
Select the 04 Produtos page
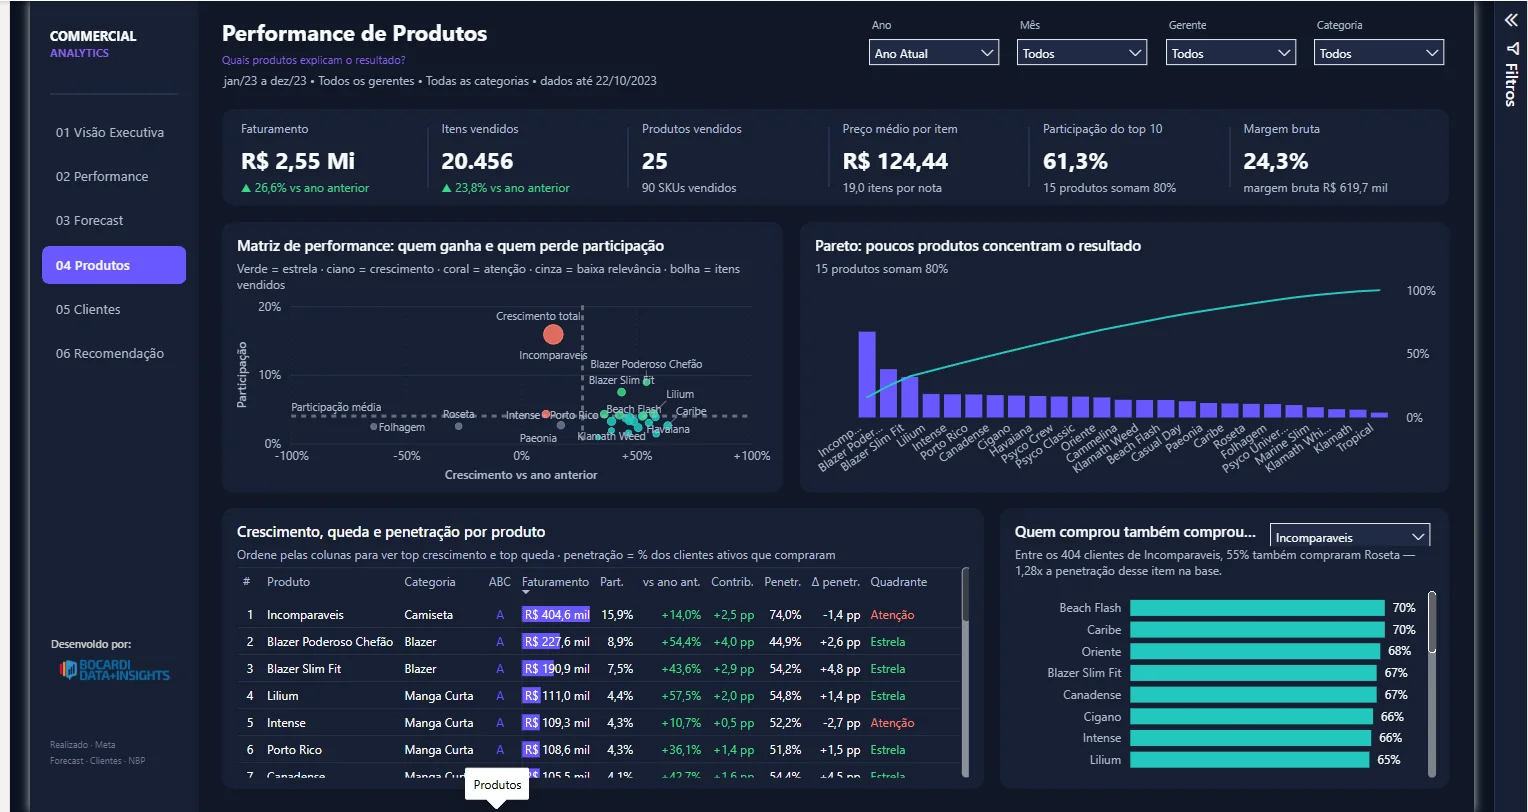tap(114, 265)
